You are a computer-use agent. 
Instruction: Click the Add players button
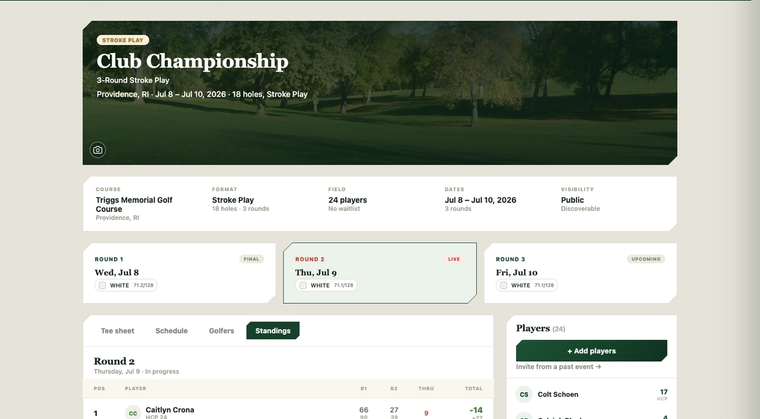tap(591, 351)
